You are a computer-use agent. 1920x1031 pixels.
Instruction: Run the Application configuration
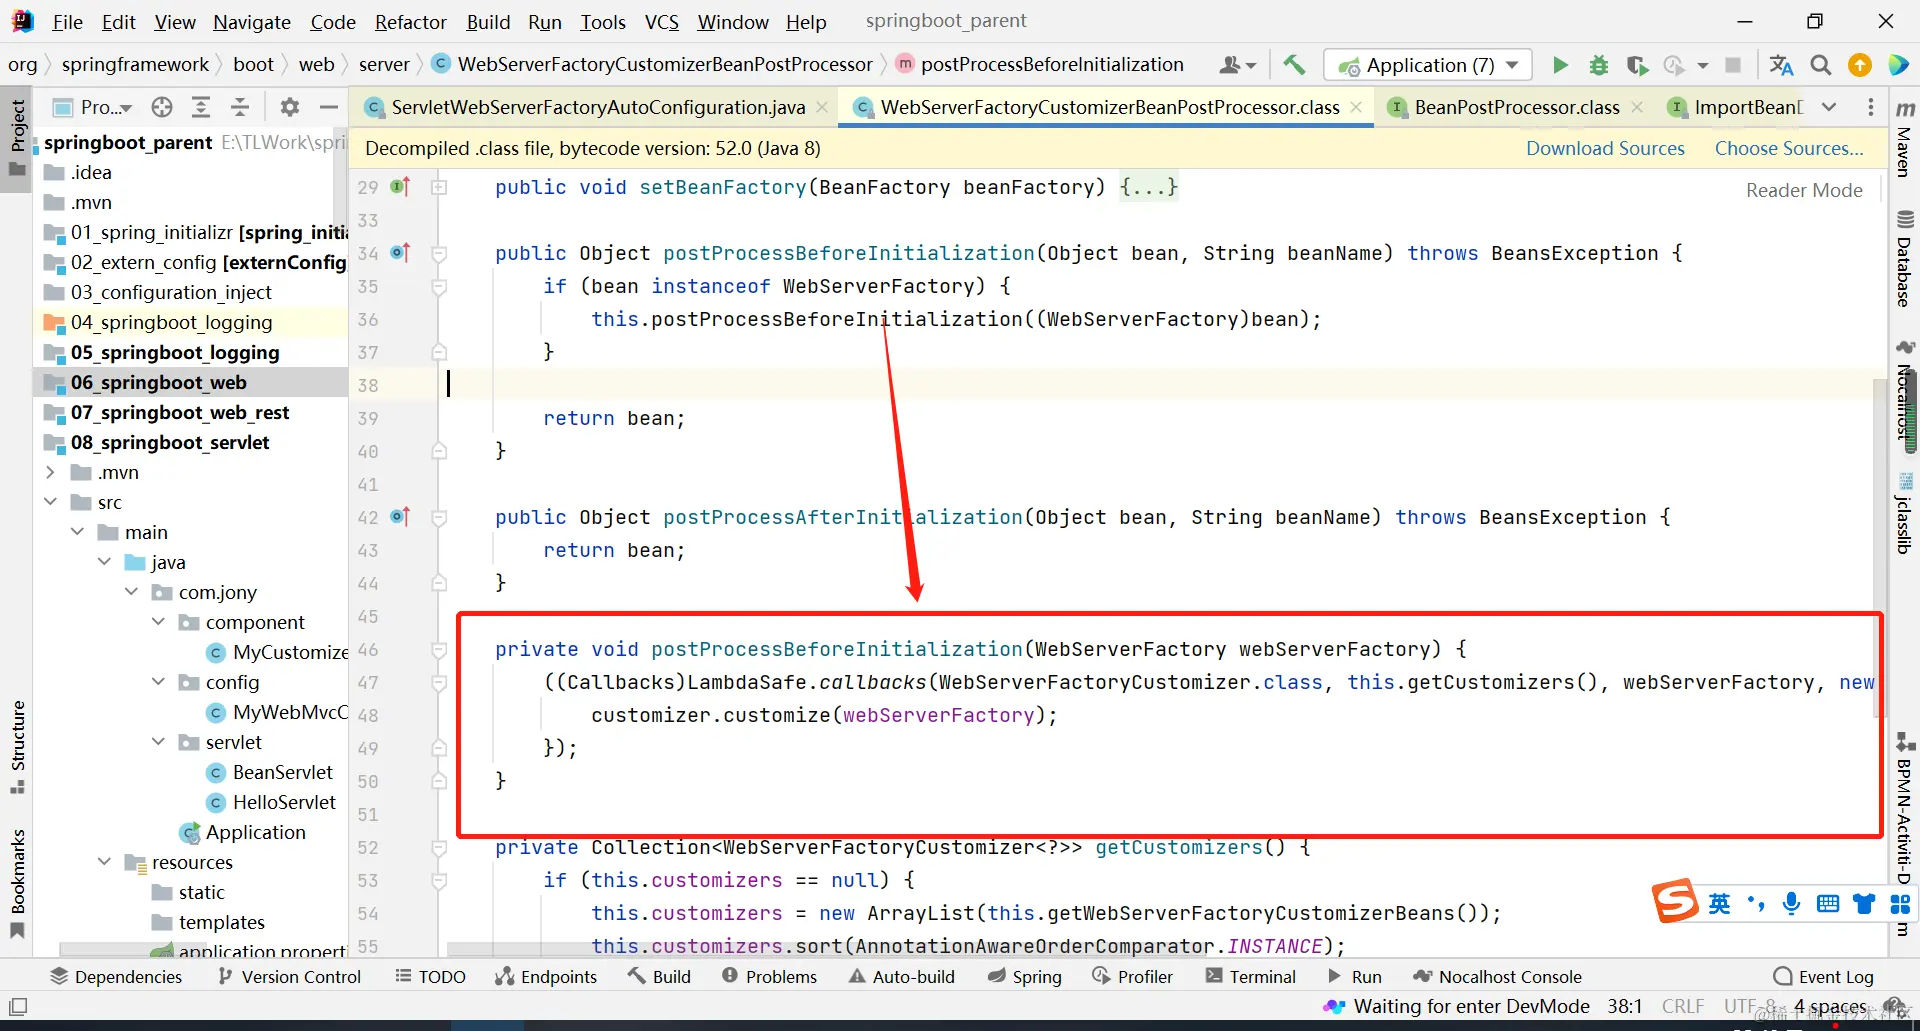pos(1560,65)
